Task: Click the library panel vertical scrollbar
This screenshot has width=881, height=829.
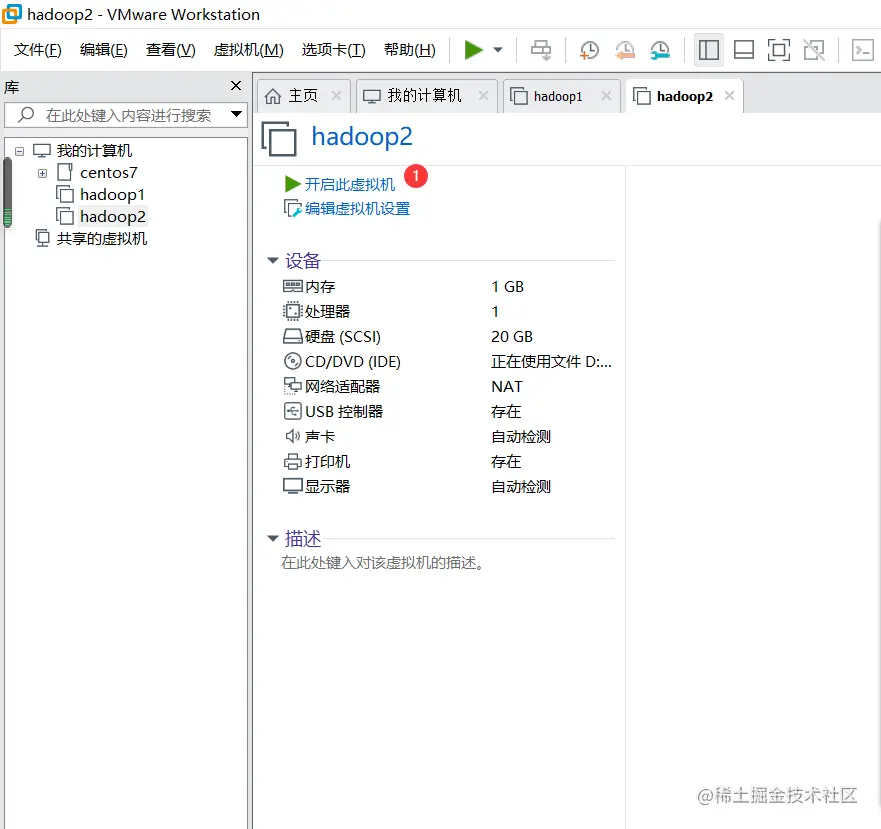Action: 7,193
